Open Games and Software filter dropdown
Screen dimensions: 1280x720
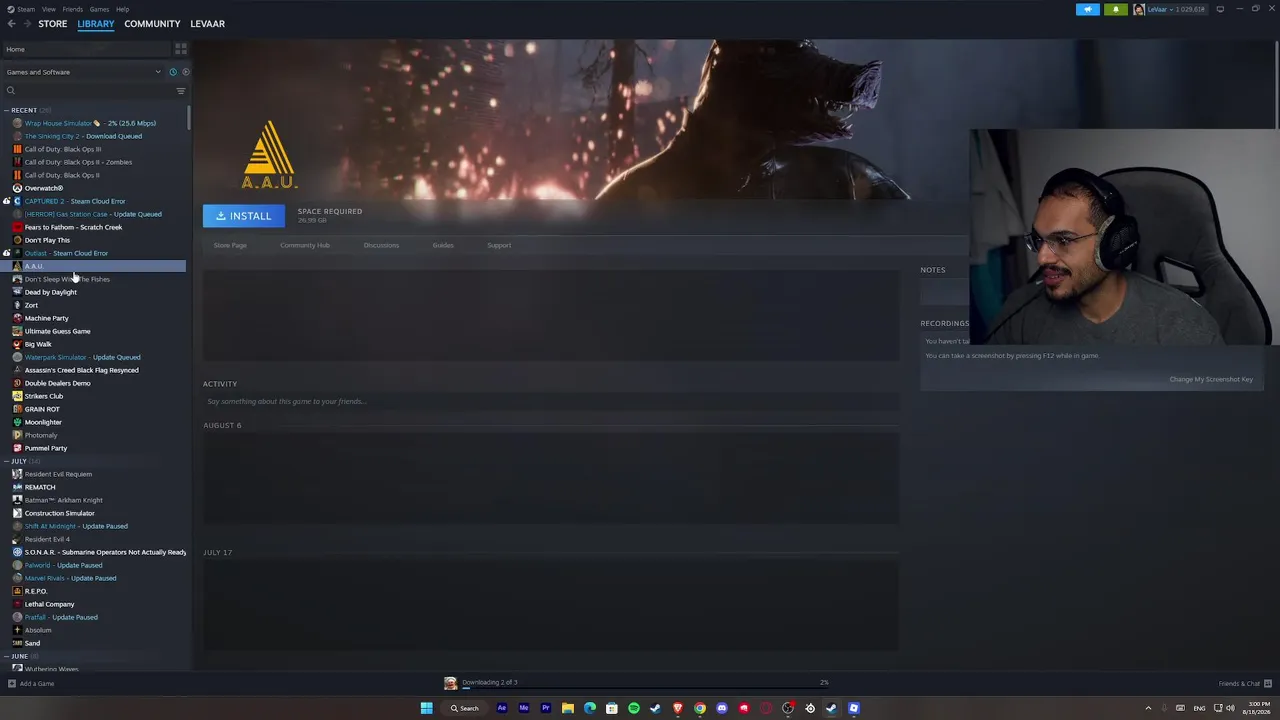click(83, 72)
